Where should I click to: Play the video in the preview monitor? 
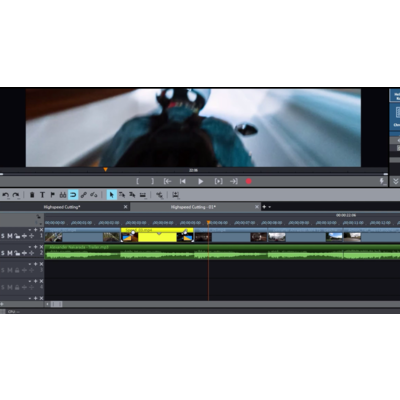[x=200, y=181]
